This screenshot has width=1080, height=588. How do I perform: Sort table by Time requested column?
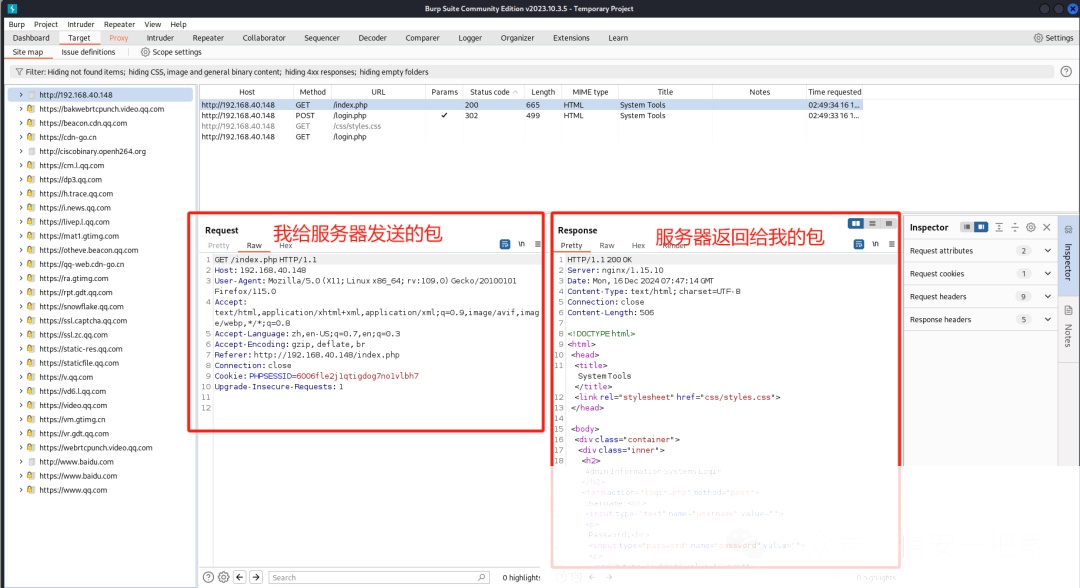click(834, 92)
